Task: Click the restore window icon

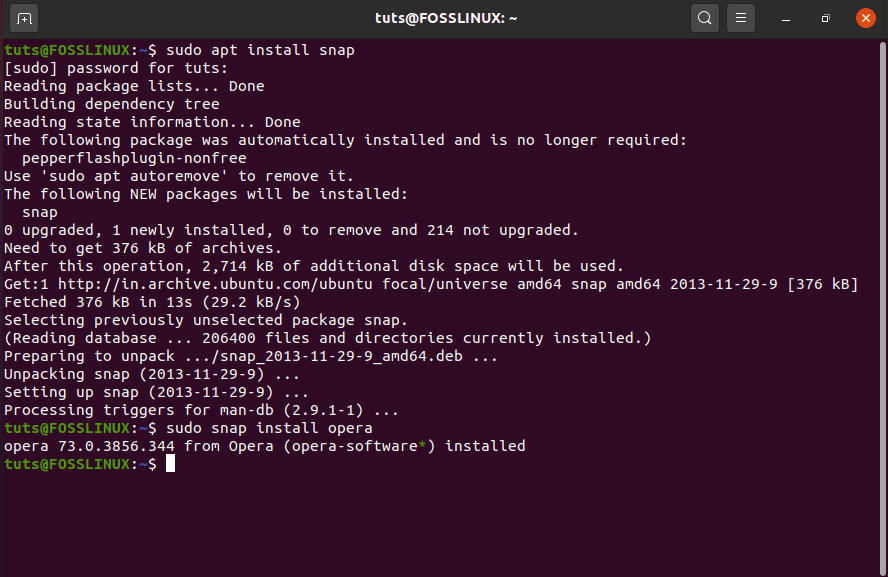Action: [825, 18]
